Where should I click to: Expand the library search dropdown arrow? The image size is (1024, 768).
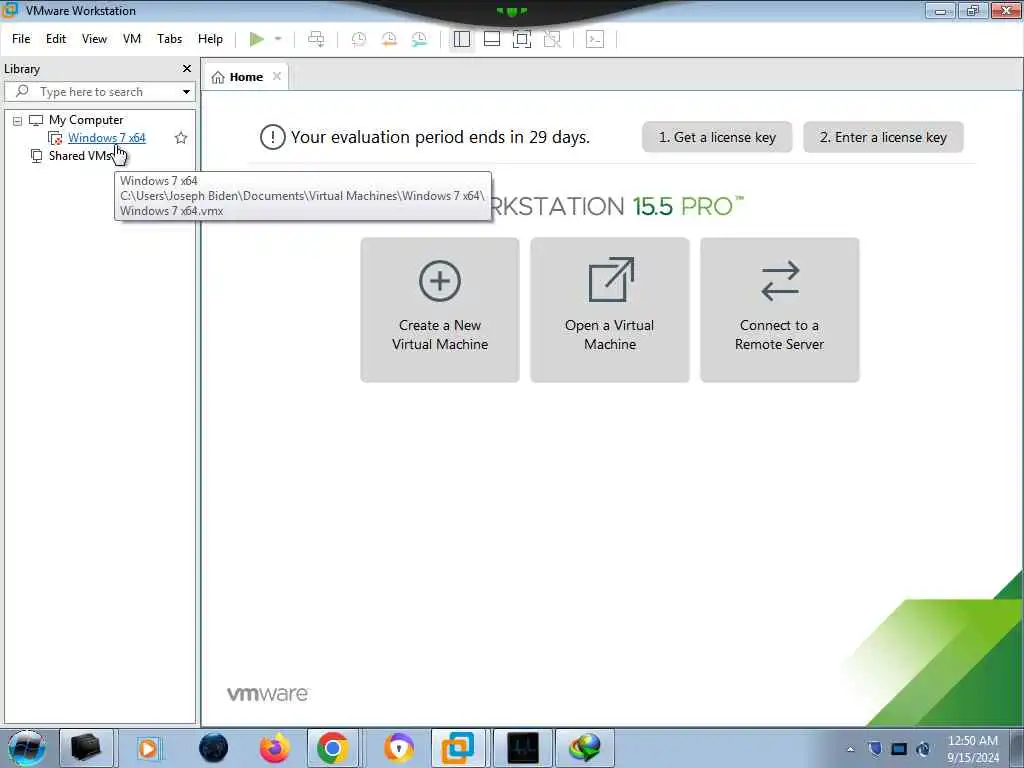pyautogui.click(x=186, y=92)
